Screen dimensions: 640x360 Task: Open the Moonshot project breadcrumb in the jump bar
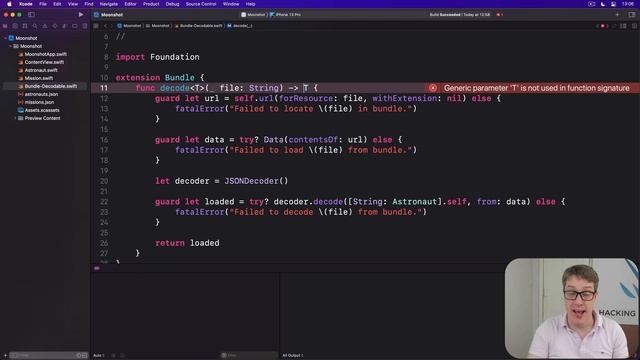coord(129,26)
